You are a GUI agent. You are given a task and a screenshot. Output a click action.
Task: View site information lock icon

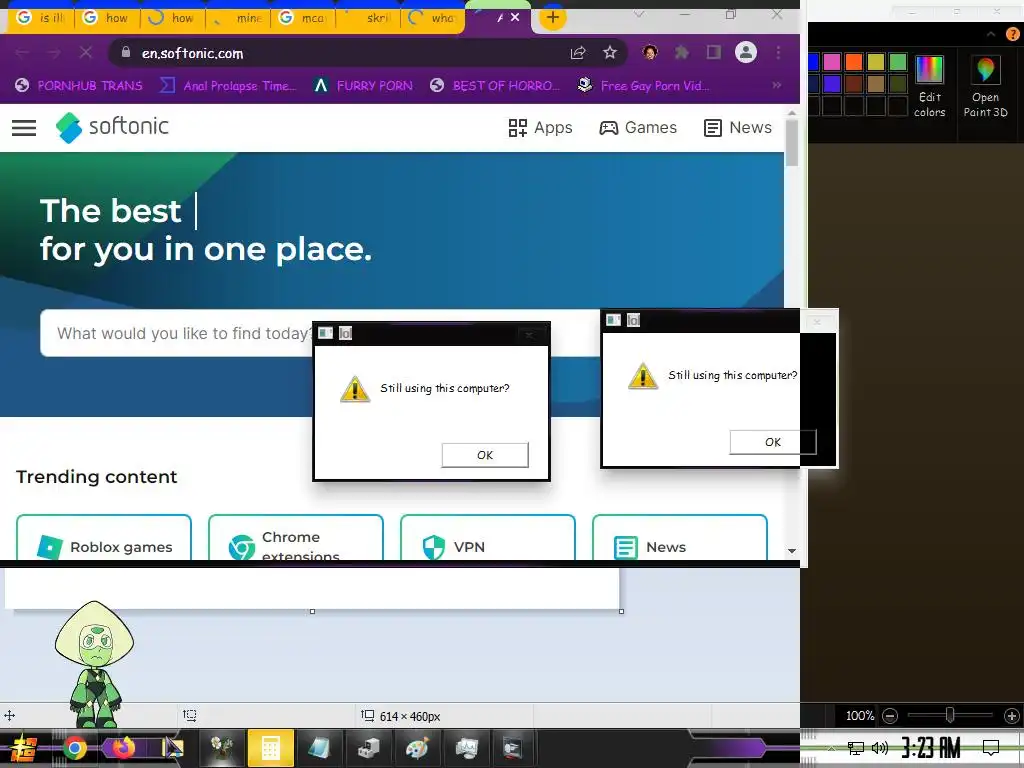tap(126, 52)
